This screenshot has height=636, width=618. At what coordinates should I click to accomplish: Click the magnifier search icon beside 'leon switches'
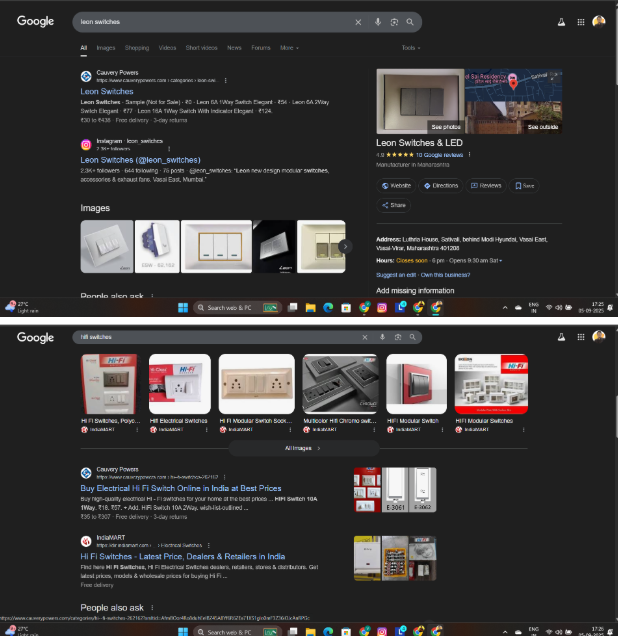pyautogui.click(x=410, y=22)
